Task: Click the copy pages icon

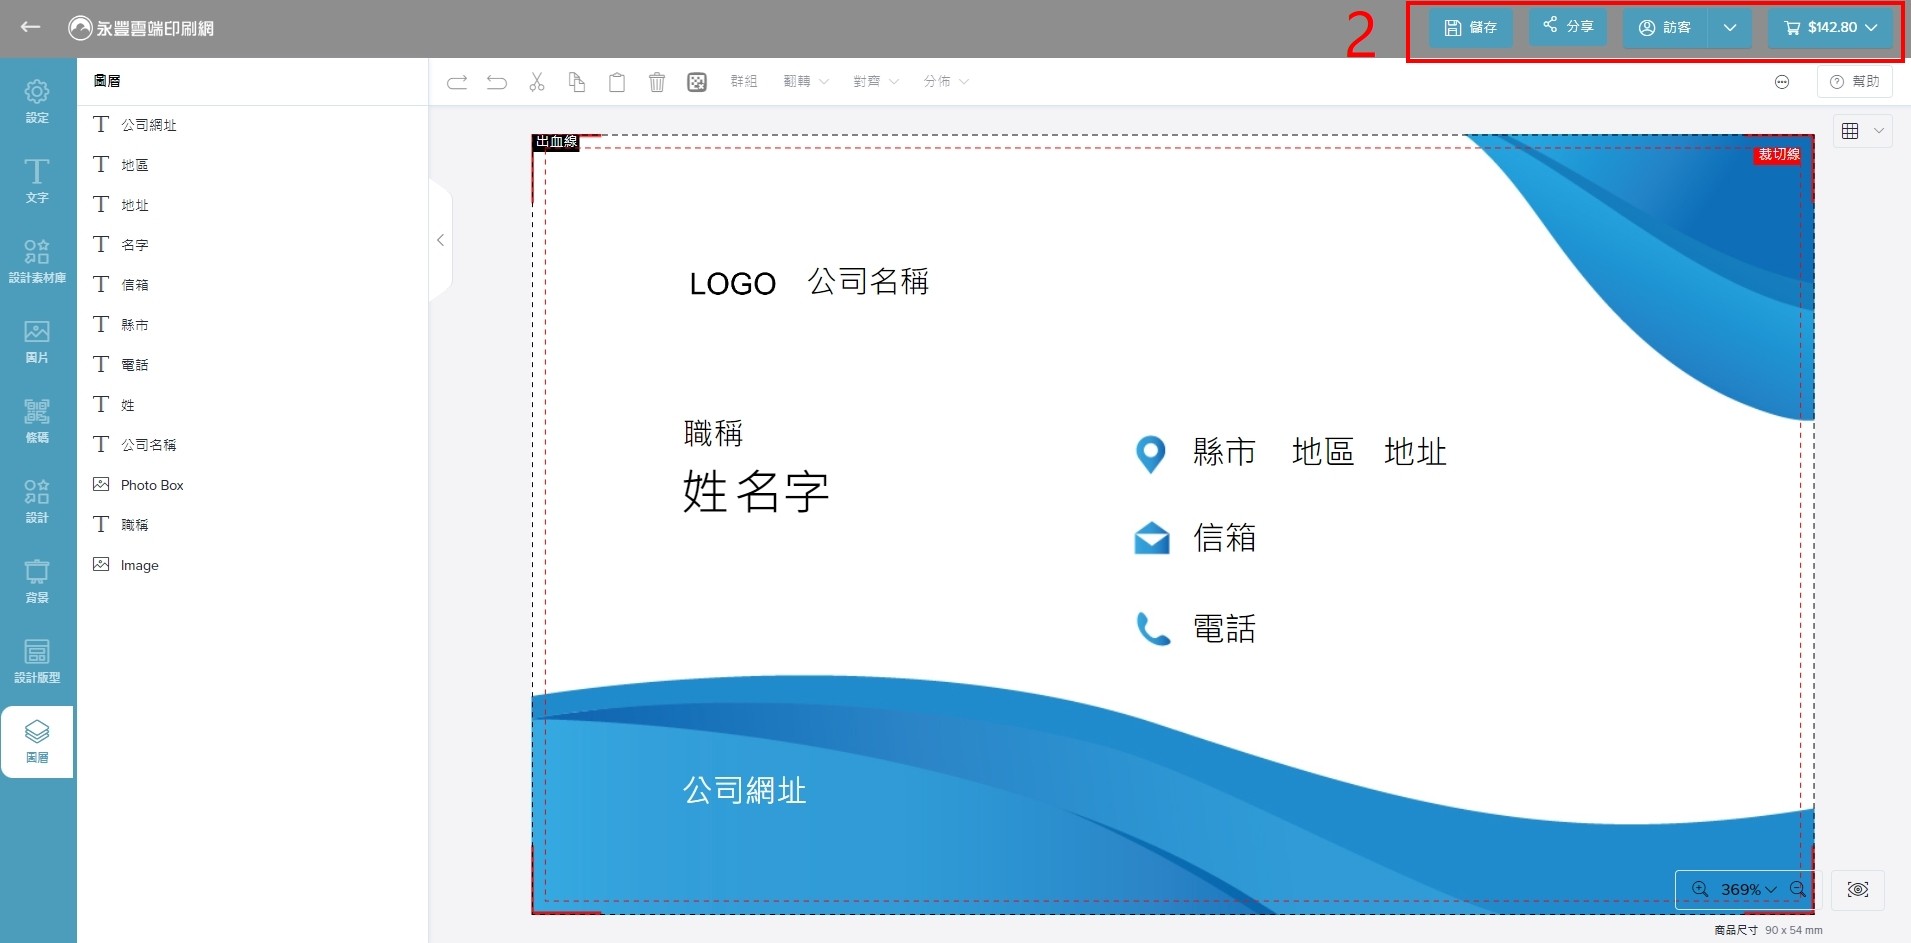Action: pos(577,82)
